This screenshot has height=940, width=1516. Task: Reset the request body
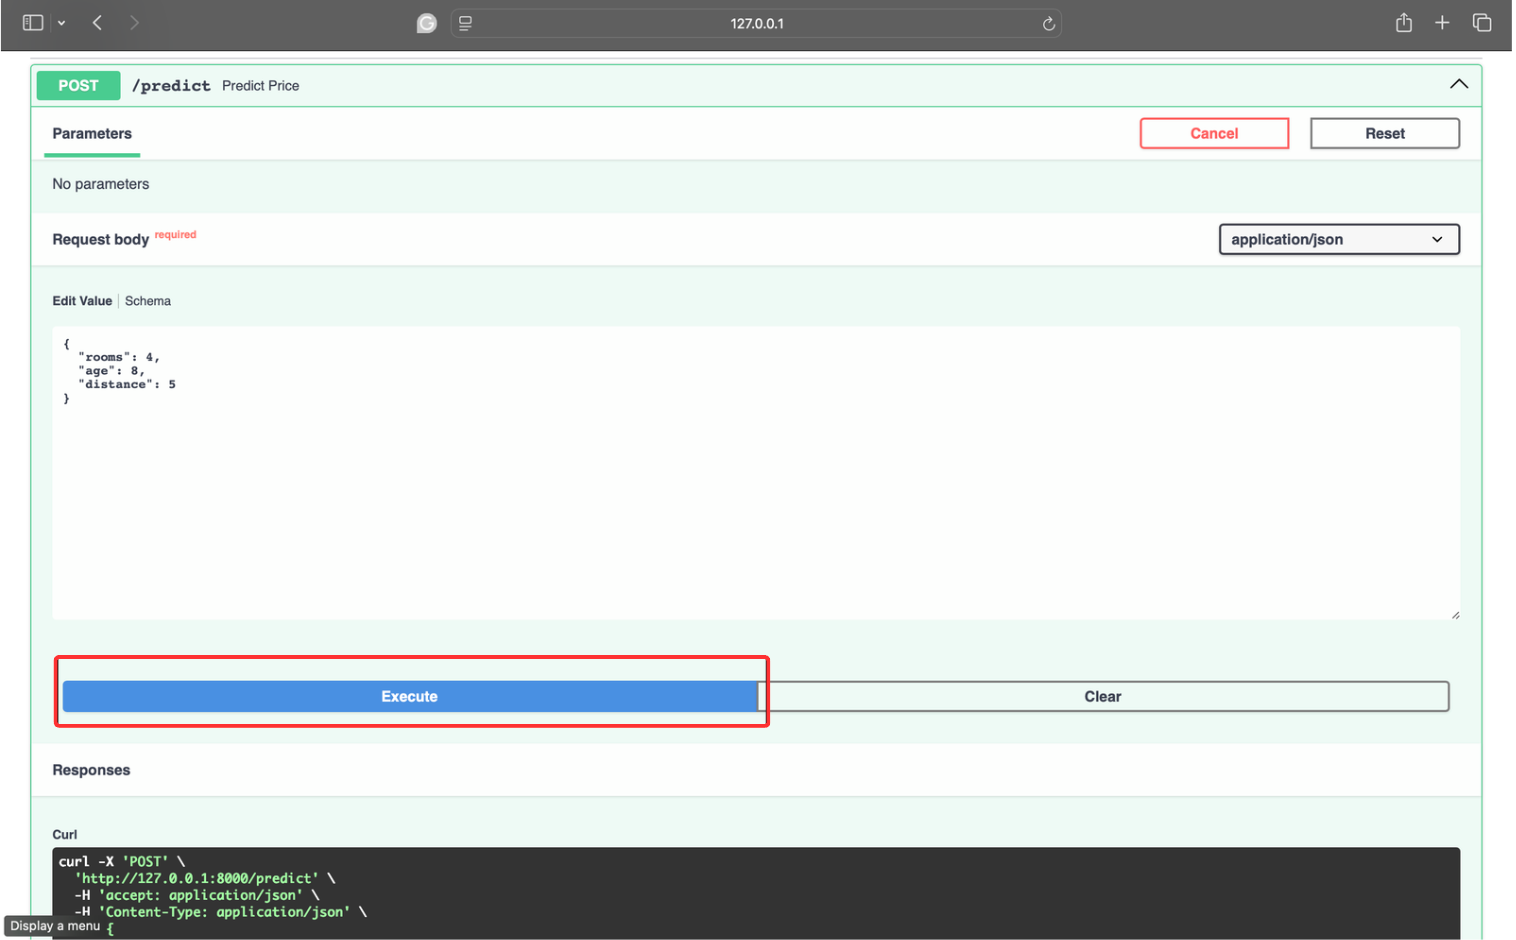tap(1384, 133)
